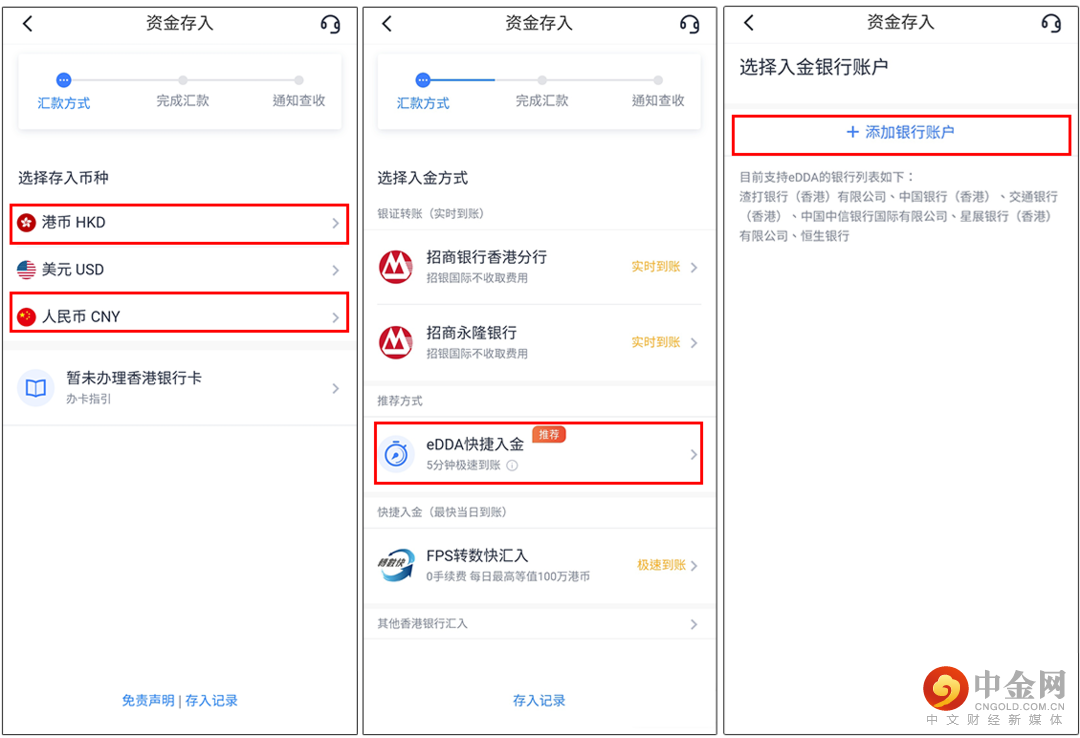Expand 其他香港银行汇入 chevron
The height and width of the screenshot is (738, 1080).
pos(694,624)
